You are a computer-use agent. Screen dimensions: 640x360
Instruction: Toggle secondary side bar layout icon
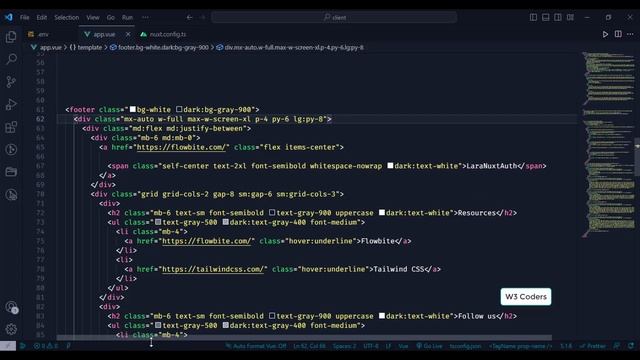tap(558, 17)
